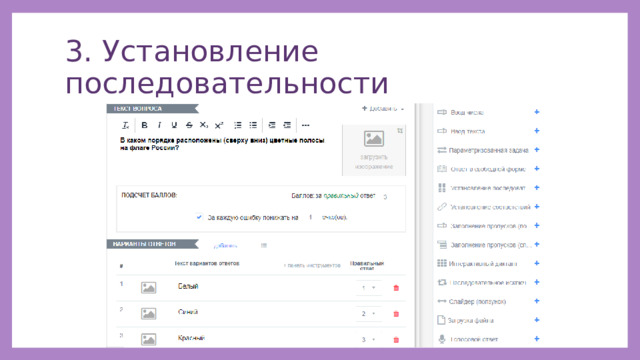
Task: Add an image to the Белый answer
Action: pyautogui.click(x=149, y=287)
